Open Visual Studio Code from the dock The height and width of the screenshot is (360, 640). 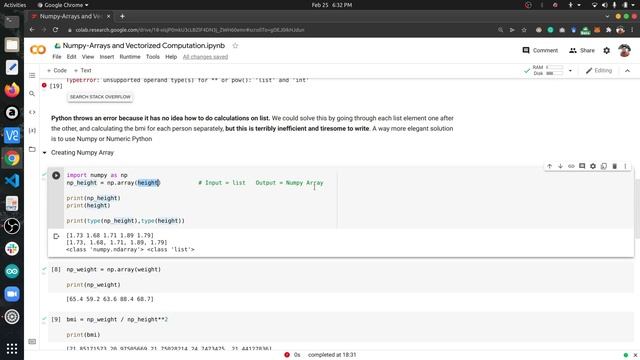click(12, 180)
